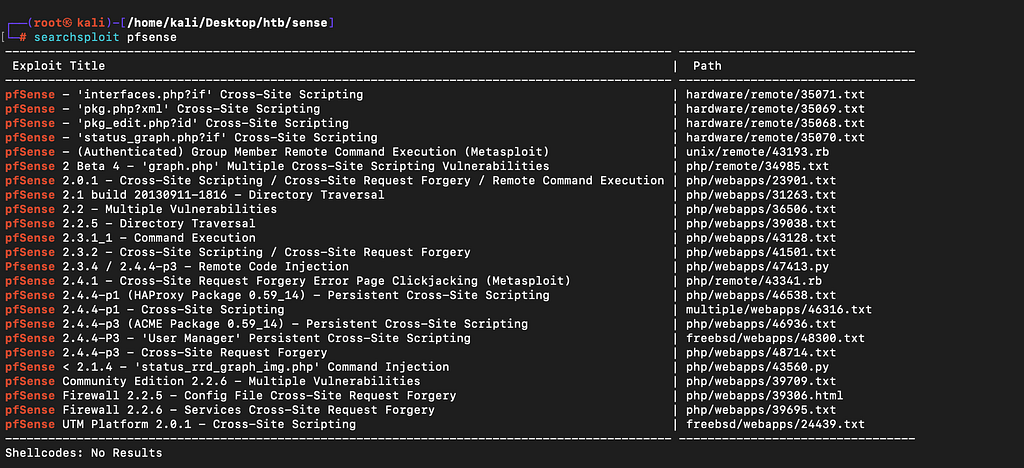This screenshot has height=468, width=1024.
Task: Click pfSense 2.4.4-p1 - Cross-Site Scripting title
Action: click(145, 310)
